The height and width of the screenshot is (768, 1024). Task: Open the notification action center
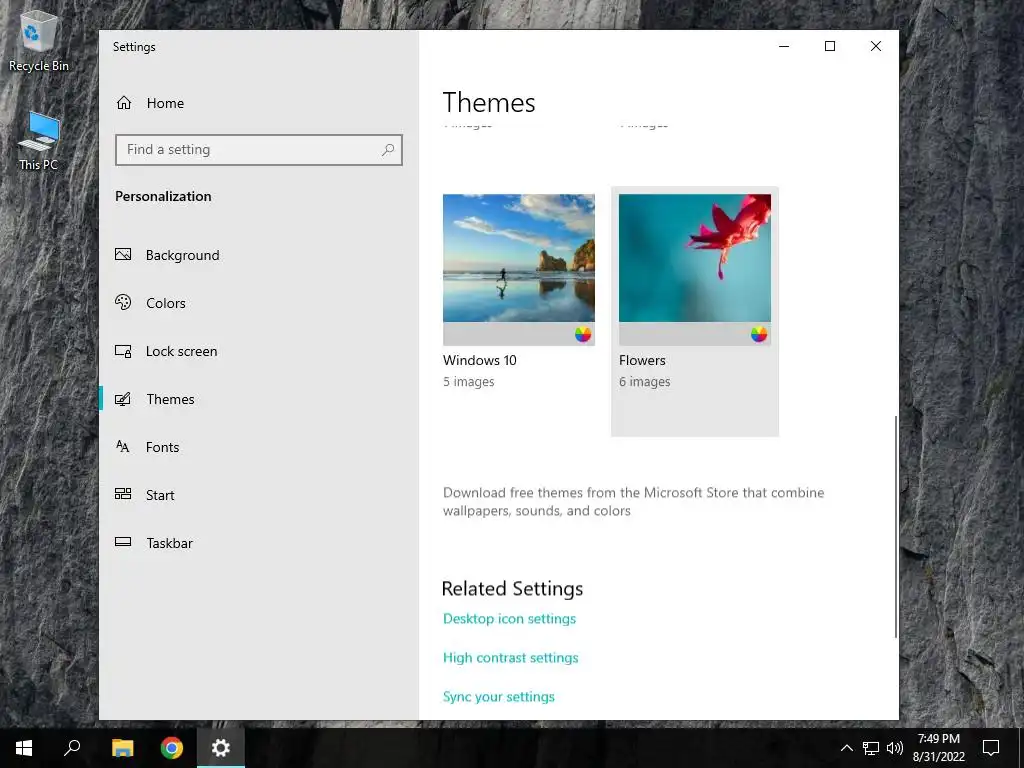pos(991,748)
